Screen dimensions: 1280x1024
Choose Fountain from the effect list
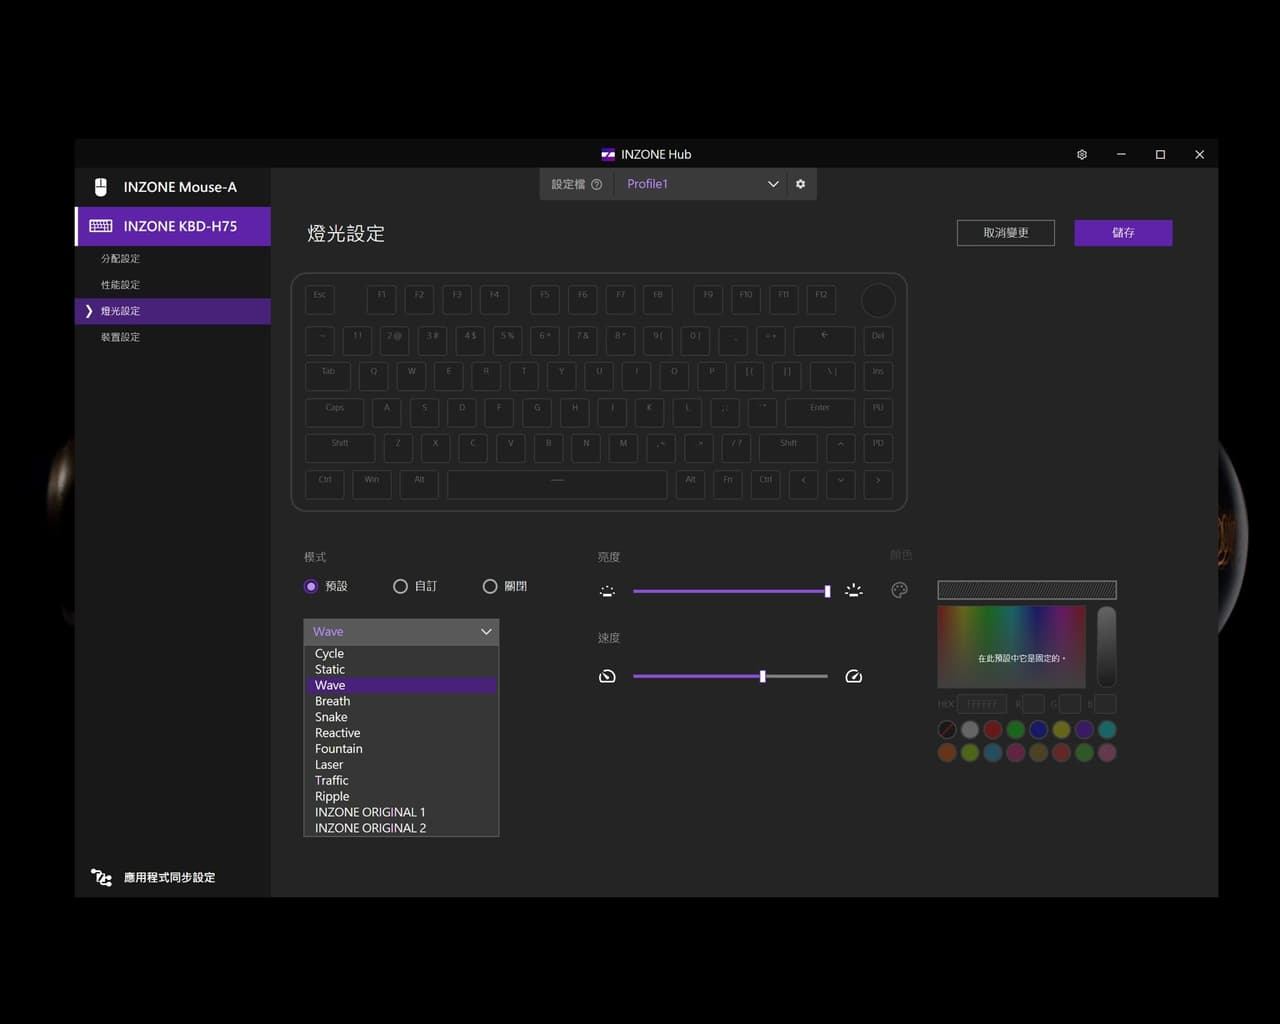point(401,749)
